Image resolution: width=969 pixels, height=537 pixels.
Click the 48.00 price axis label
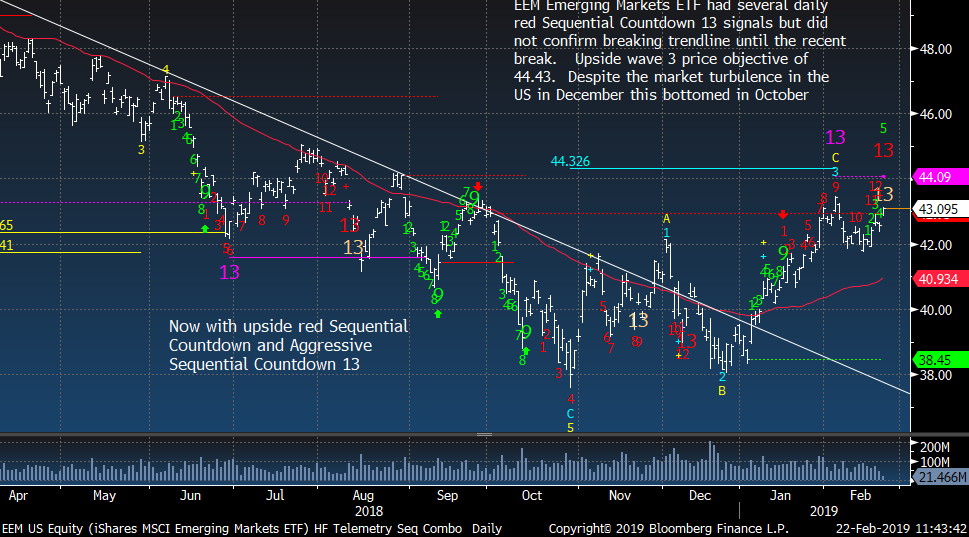pyautogui.click(x=936, y=49)
